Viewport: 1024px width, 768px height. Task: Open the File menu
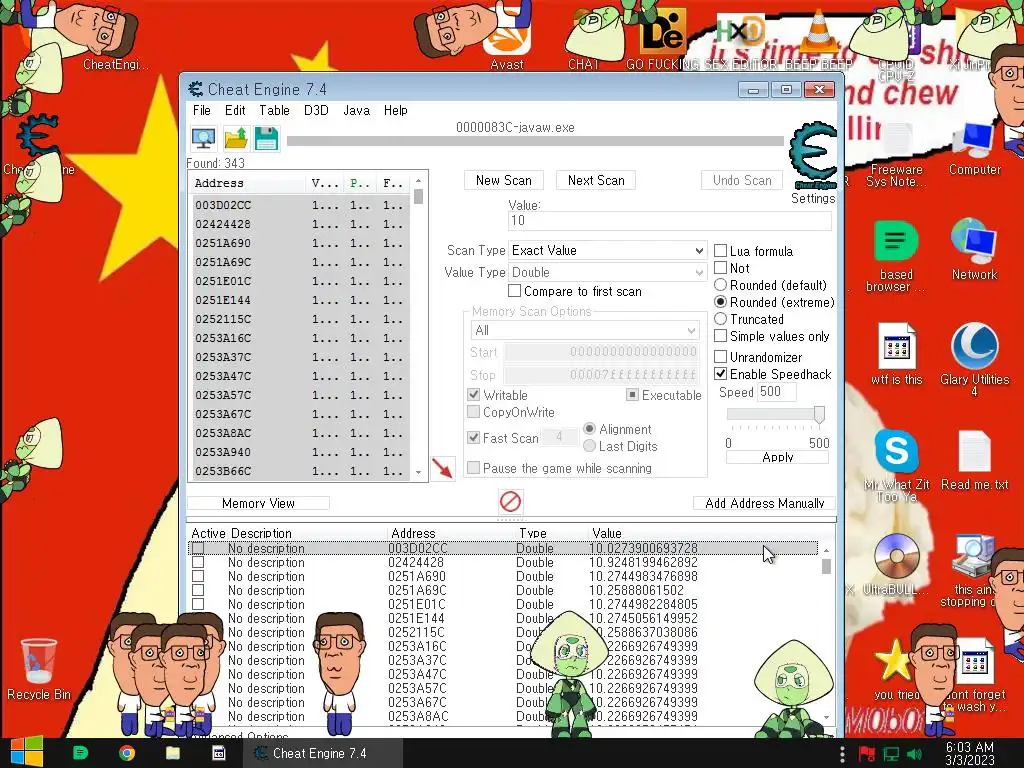click(x=202, y=110)
